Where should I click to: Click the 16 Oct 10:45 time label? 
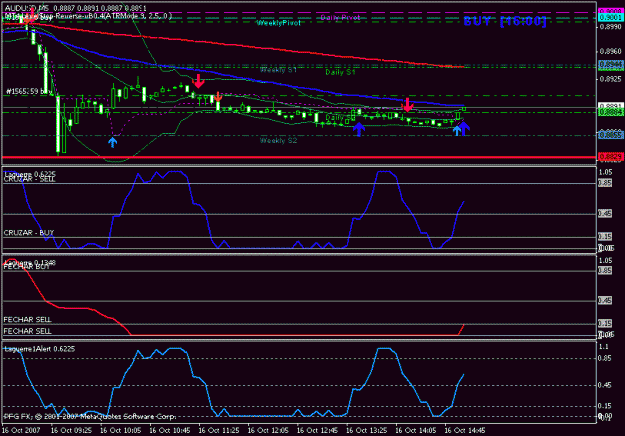click(x=170, y=430)
